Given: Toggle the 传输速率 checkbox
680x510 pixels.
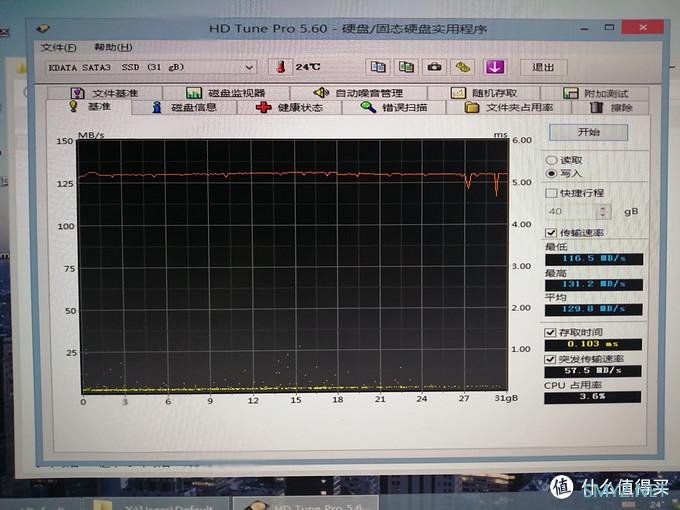Looking at the screenshot, I should pyautogui.click(x=551, y=233).
